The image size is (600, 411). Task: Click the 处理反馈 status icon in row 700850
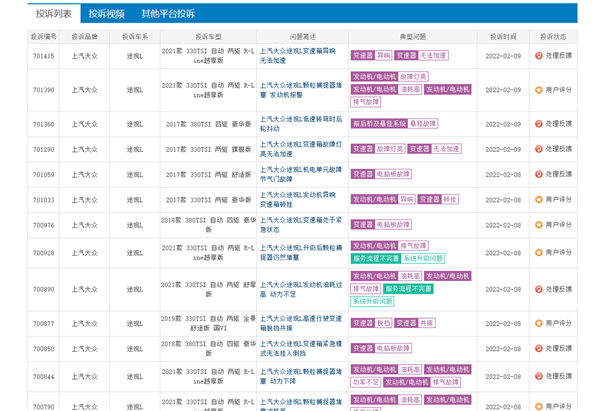click(539, 348)
